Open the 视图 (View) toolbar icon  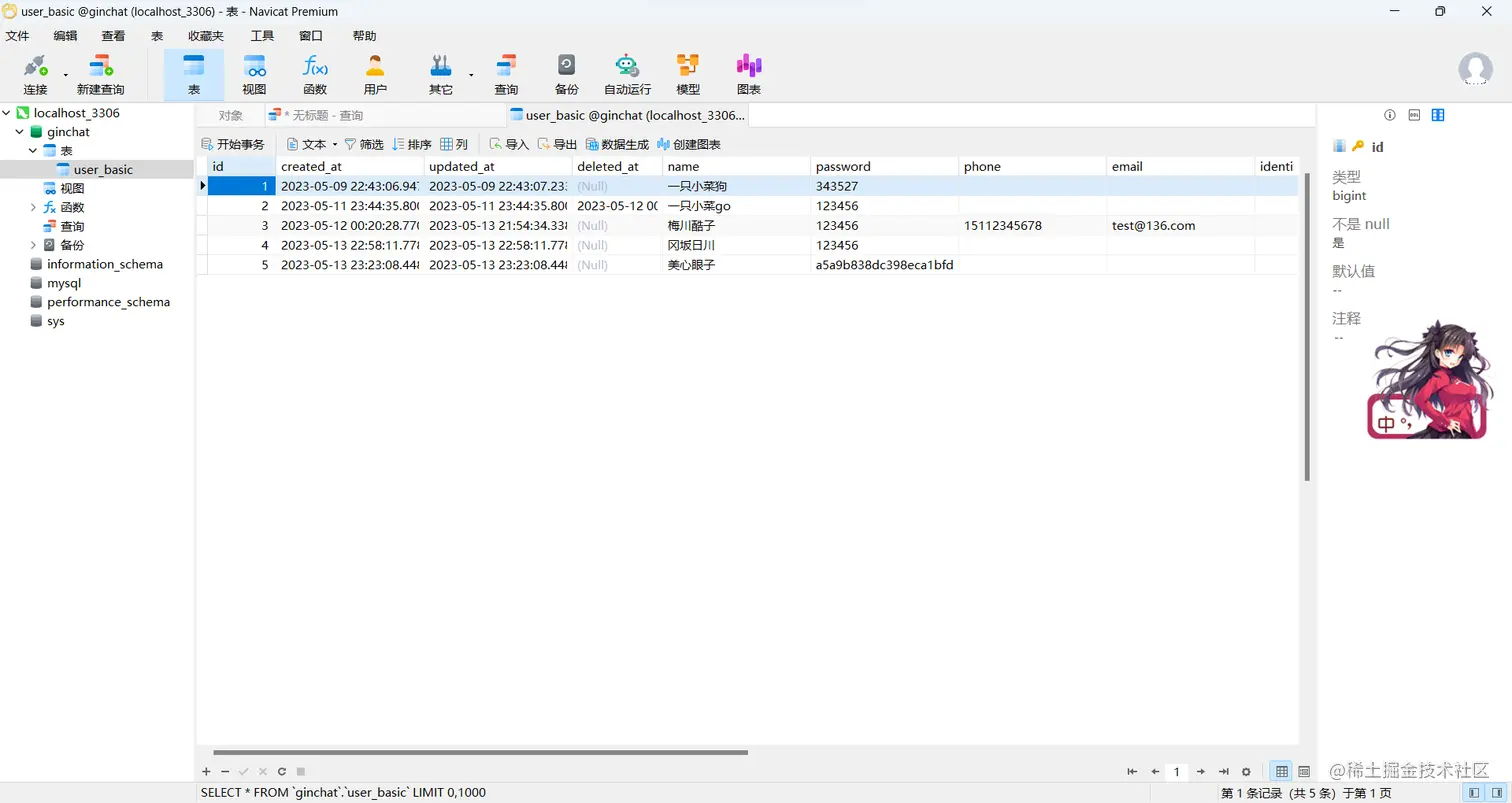(x=254, y=75)
